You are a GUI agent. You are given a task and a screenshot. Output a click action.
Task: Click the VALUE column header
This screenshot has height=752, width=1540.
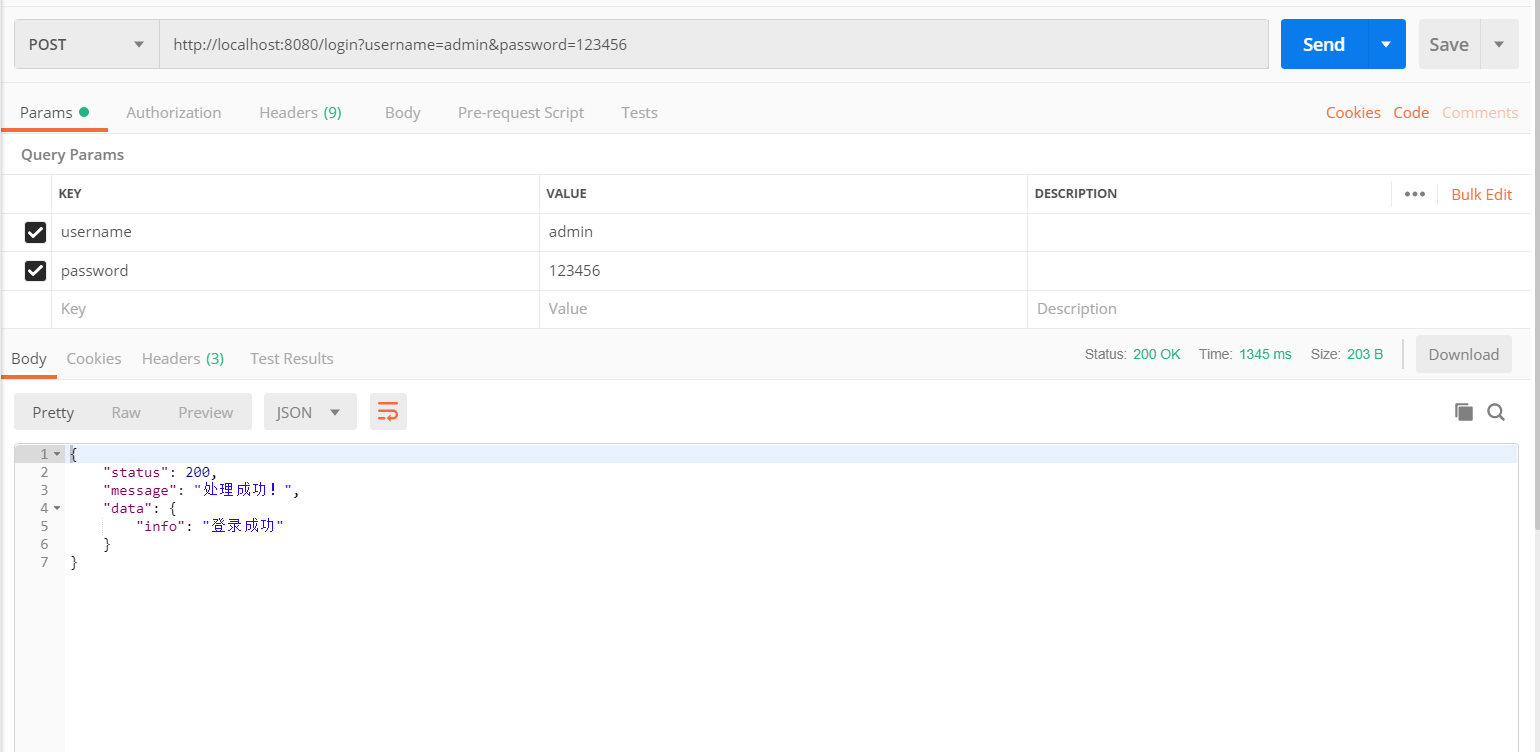[x=567, y=194]
